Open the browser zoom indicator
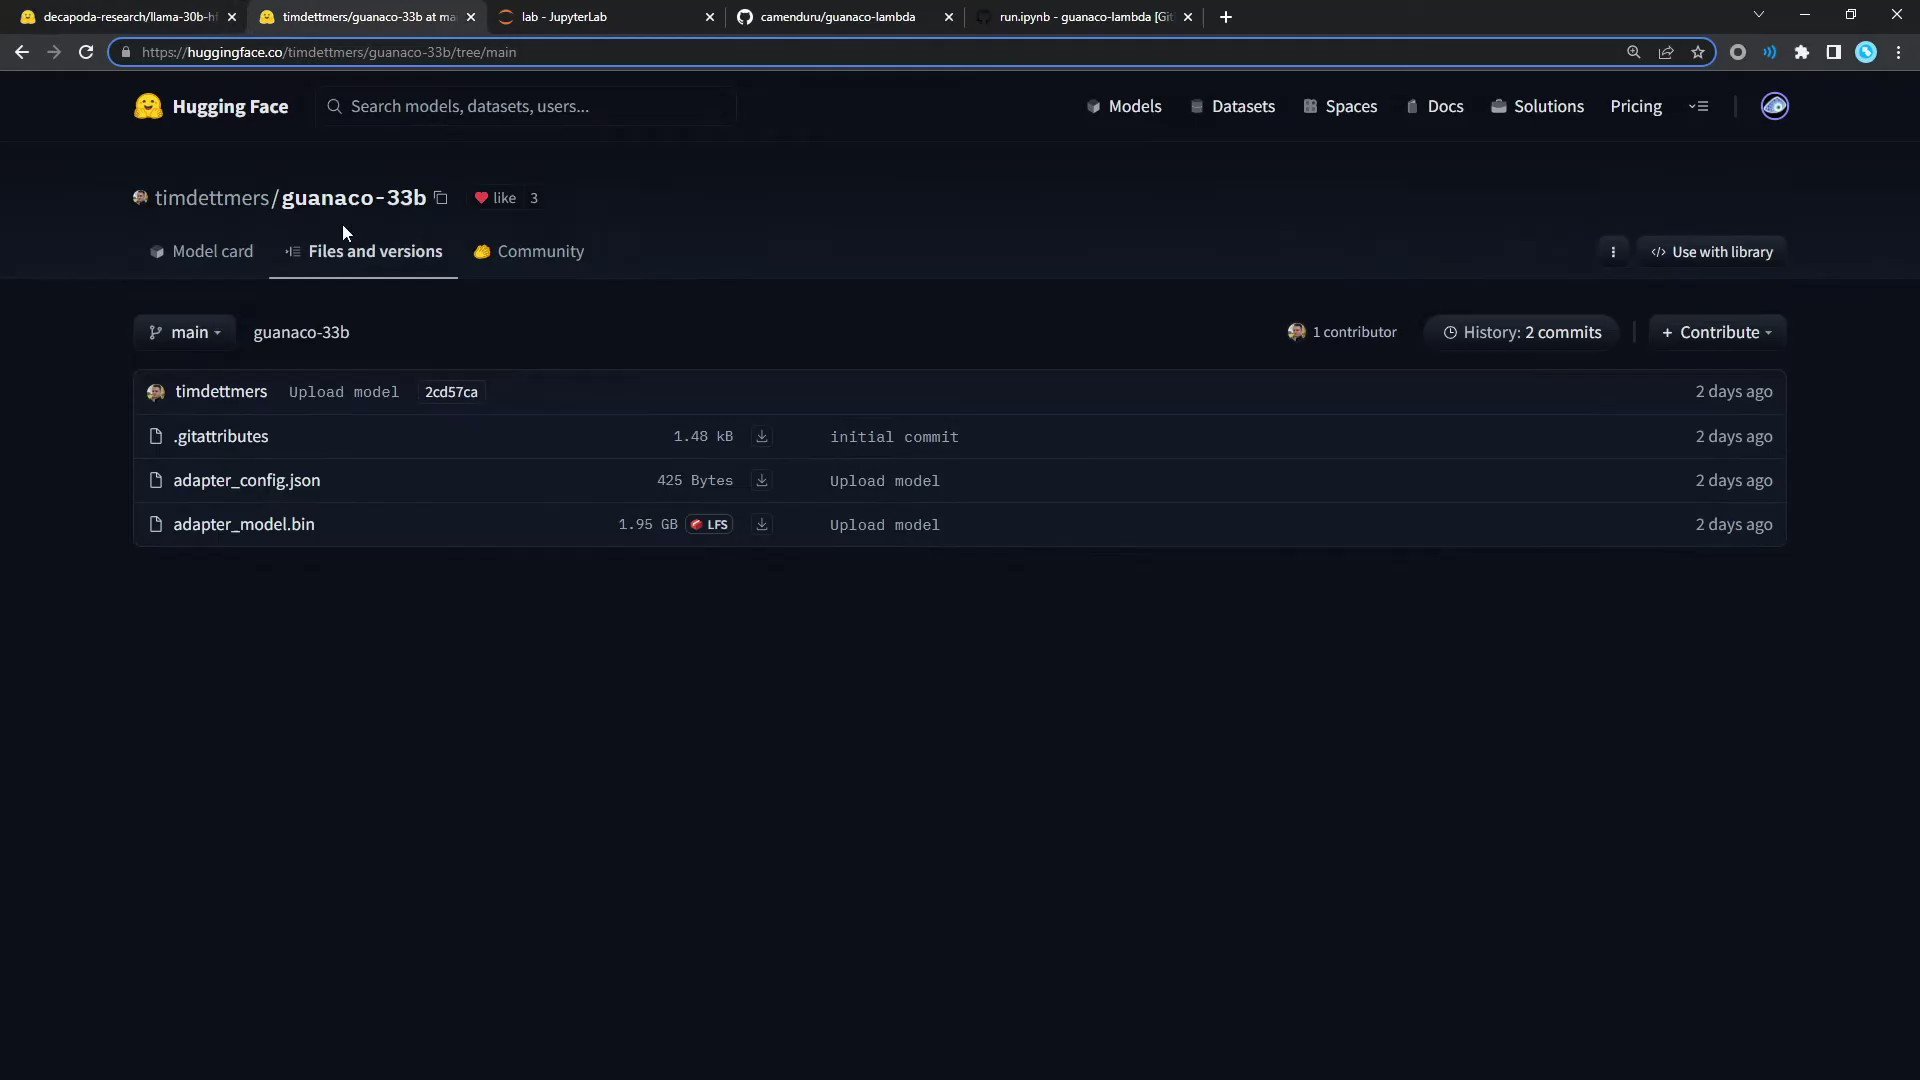This screenshot has height=1080, width=1920. click(1634, 52)
